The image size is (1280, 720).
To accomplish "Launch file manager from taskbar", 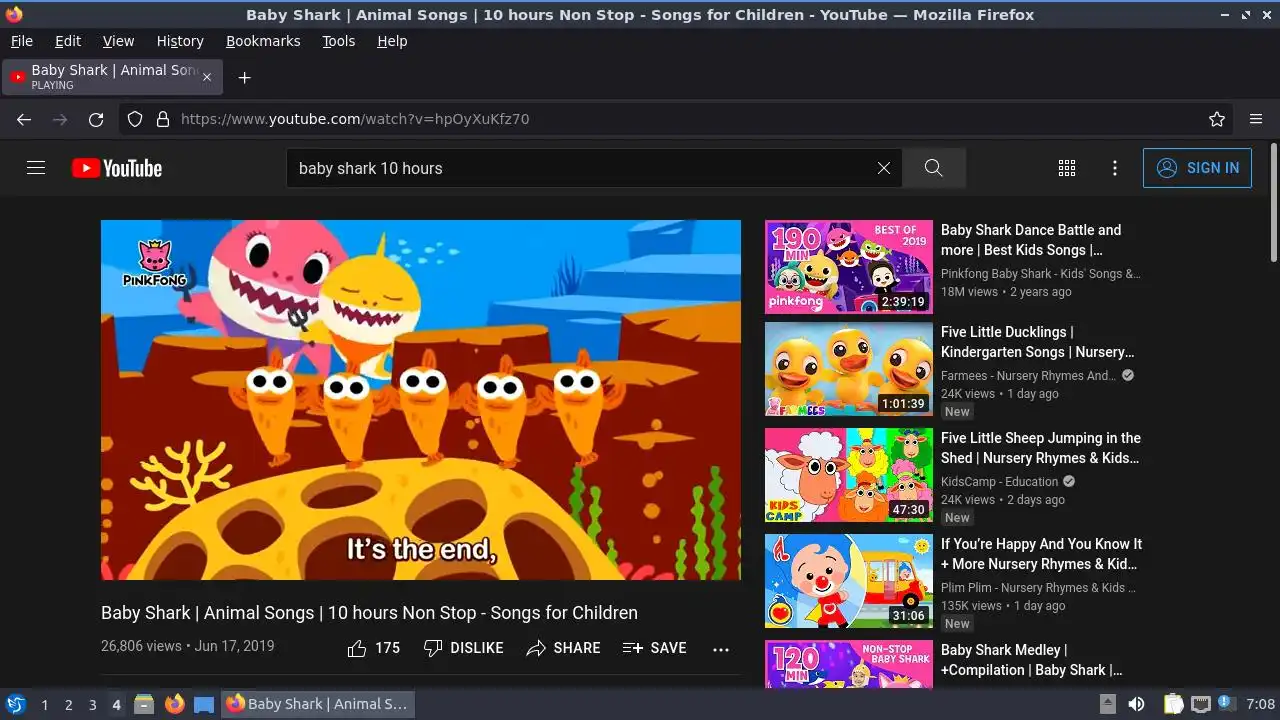I will click(144, 704).
